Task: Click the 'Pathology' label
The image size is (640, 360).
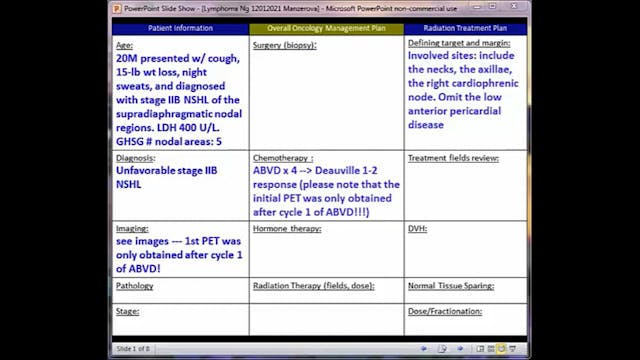Action: pyautogui.click(x=134, y=286)
